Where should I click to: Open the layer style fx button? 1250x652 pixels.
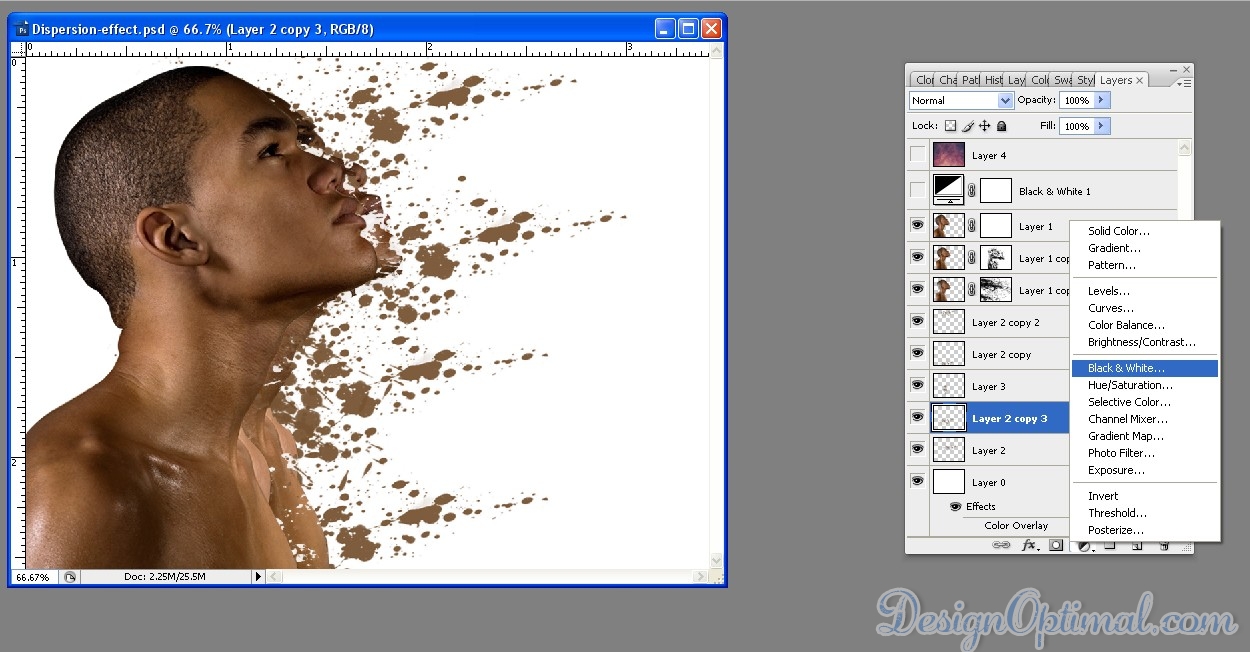point(1029,545)
